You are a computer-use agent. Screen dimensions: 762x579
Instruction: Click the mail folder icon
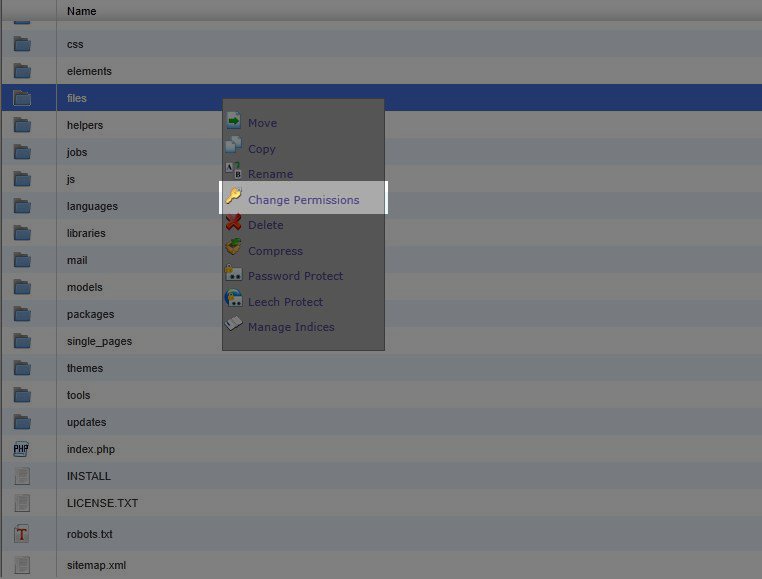click(22, 260)
